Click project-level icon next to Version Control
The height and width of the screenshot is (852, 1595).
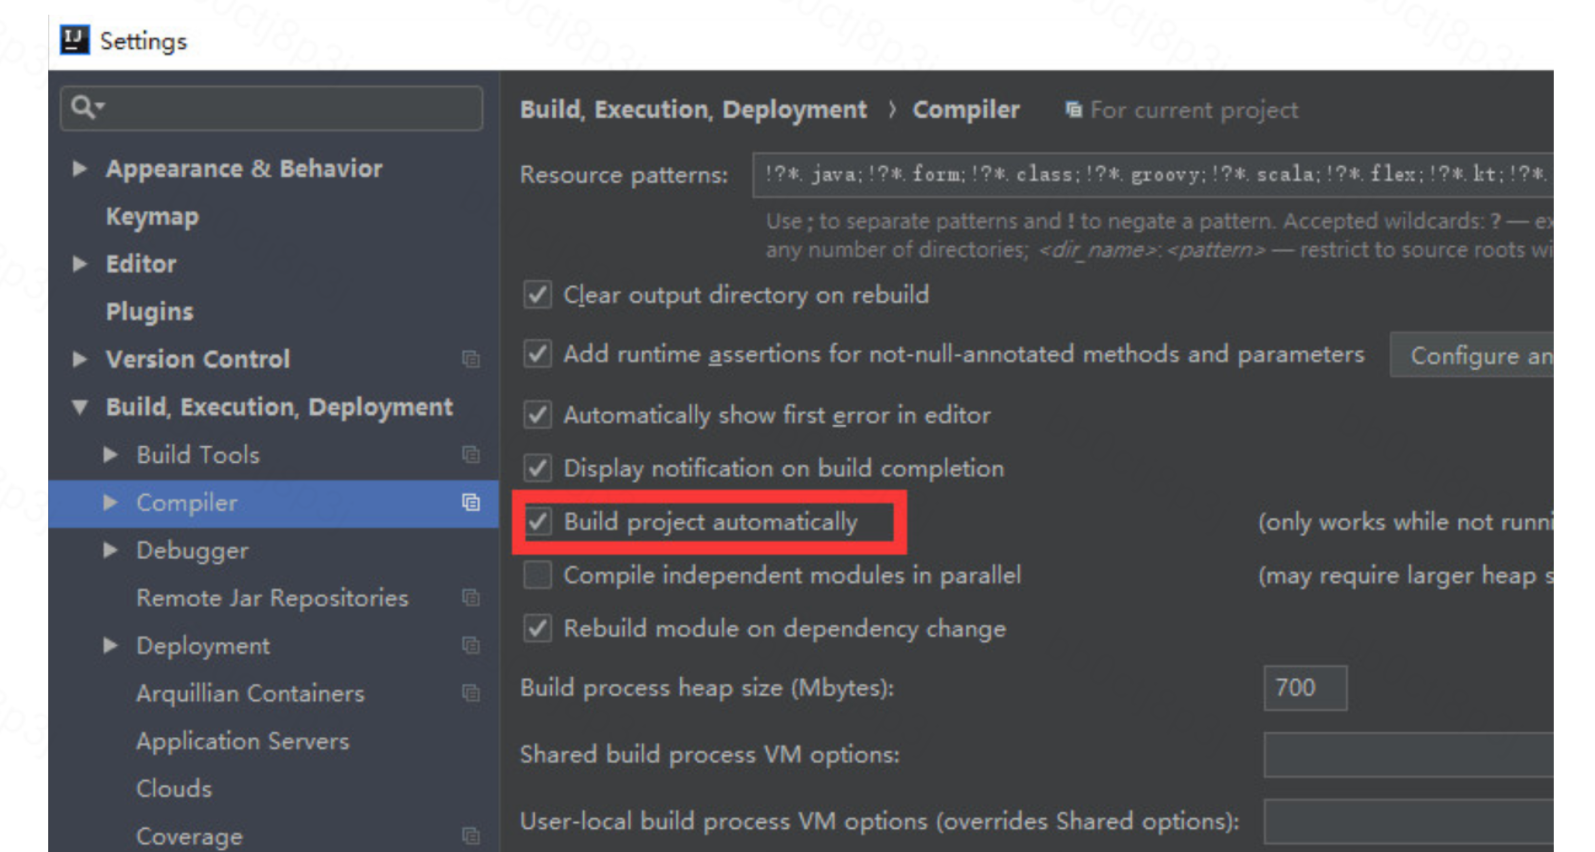click(471, 359)
